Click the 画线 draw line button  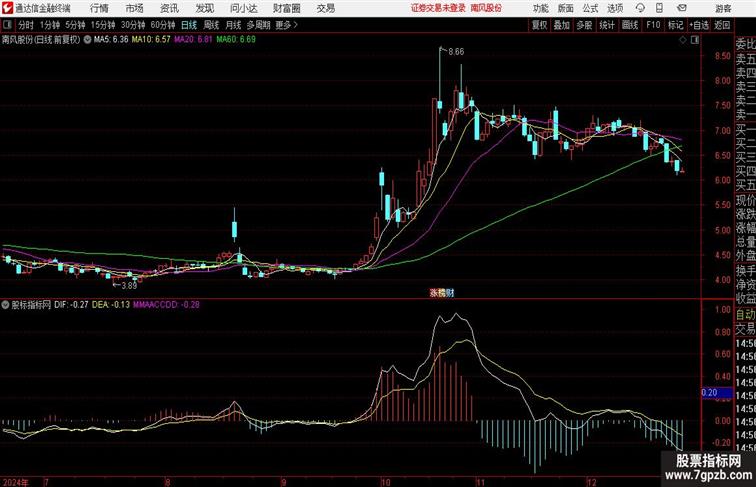[x=630, y=25]
